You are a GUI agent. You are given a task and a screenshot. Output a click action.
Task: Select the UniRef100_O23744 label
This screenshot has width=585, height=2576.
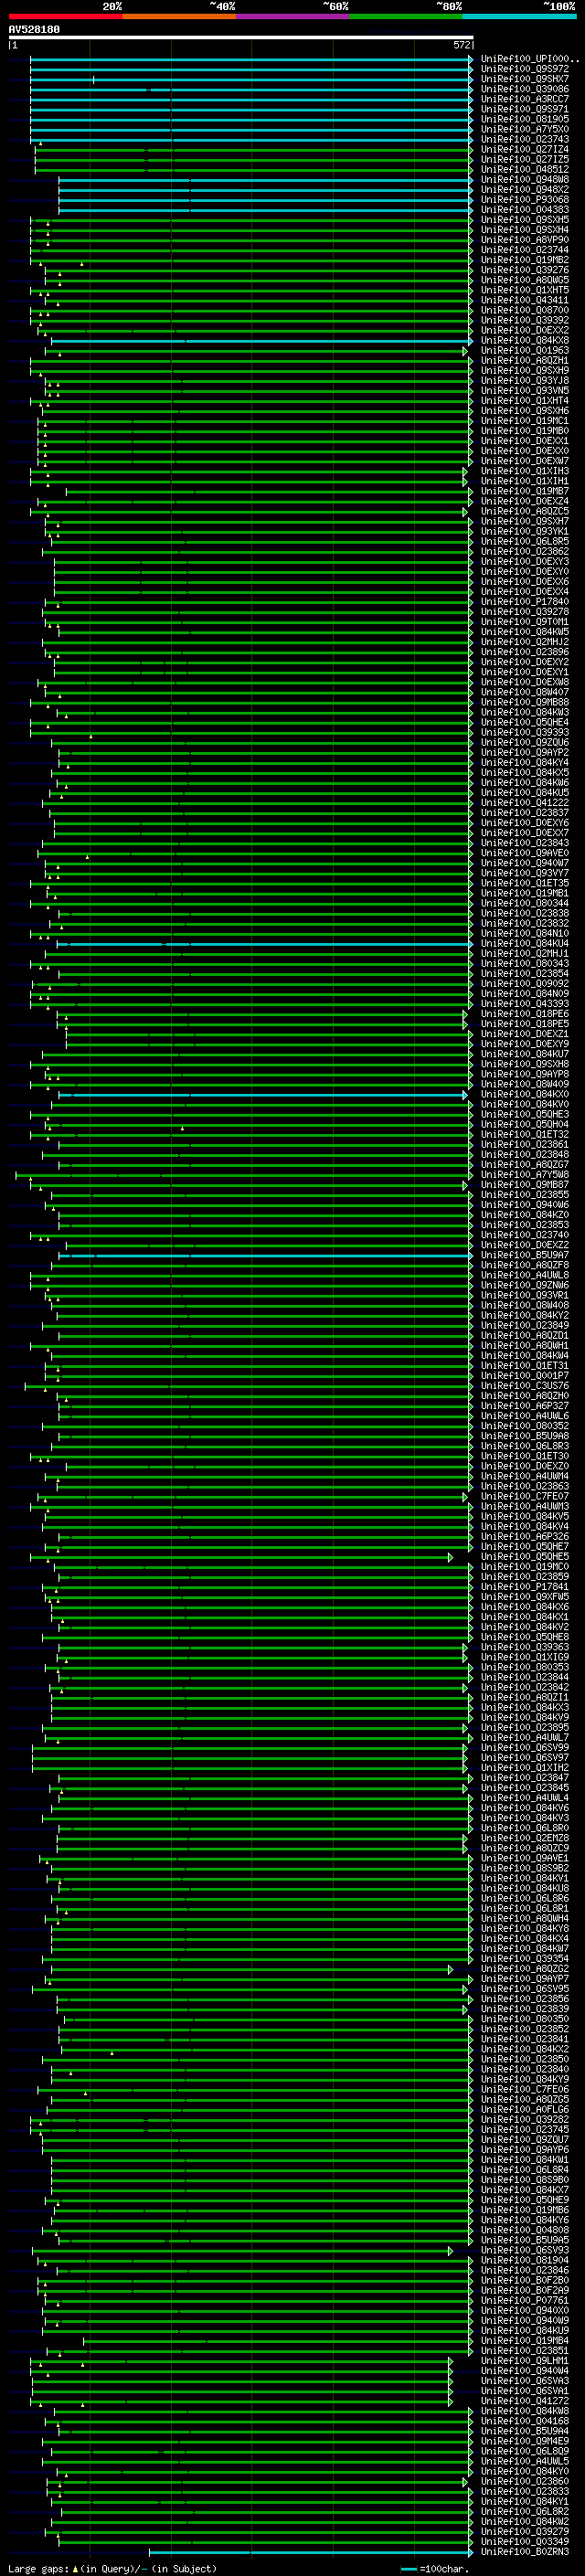tap(525, 249)
